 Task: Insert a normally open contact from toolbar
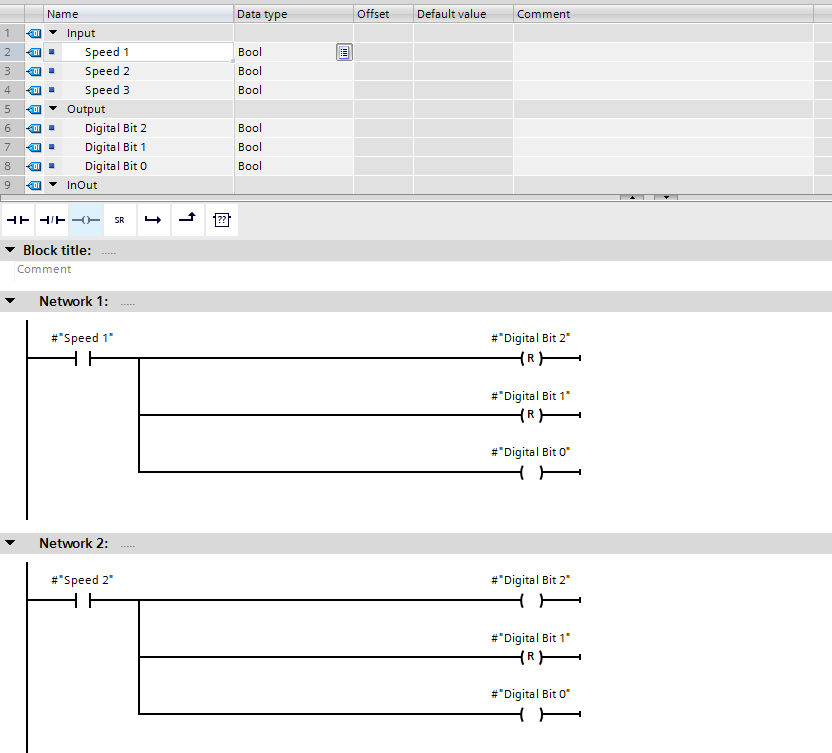point(18,220)
